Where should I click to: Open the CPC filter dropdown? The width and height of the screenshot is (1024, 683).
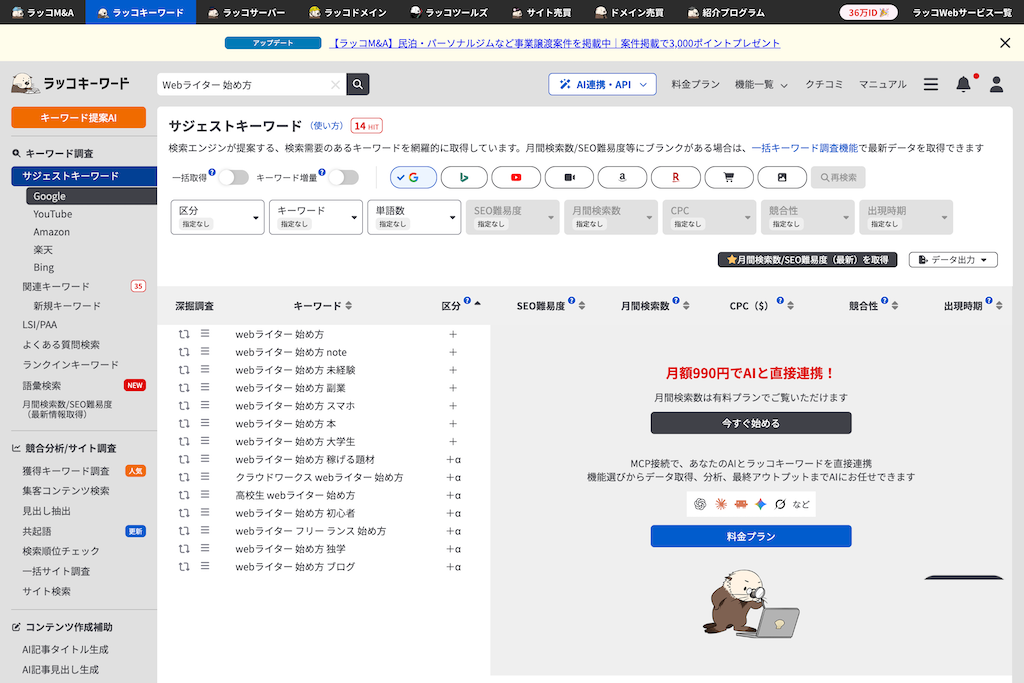709,217
